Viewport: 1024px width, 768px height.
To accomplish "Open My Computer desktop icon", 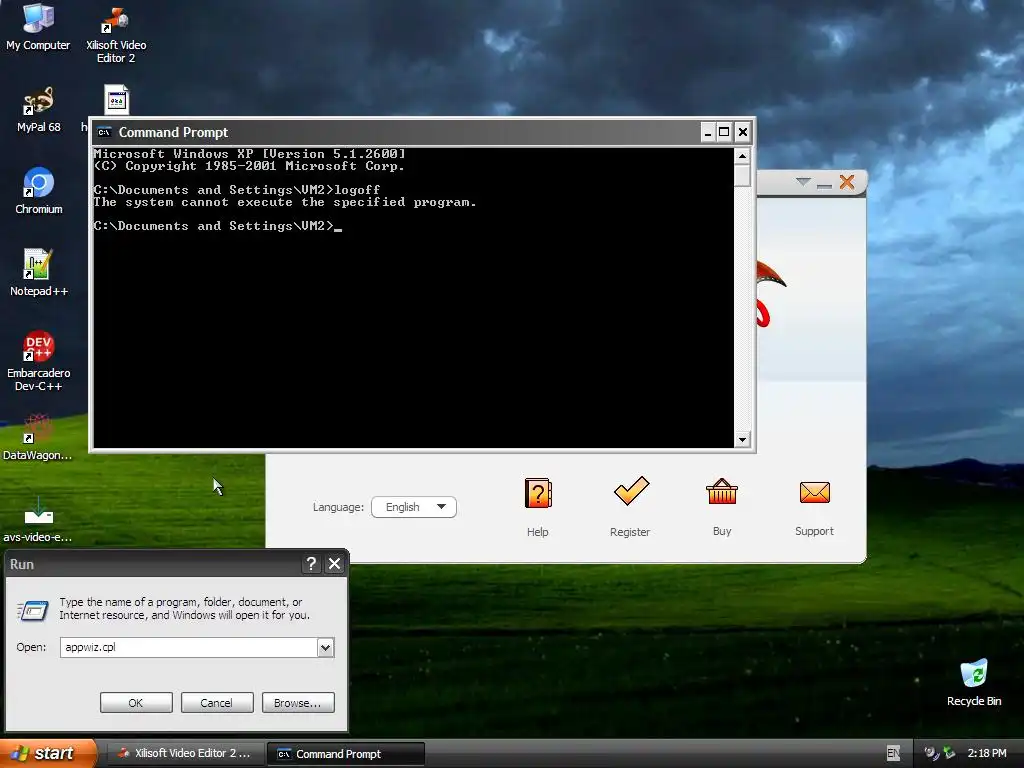I will (38, 26).
